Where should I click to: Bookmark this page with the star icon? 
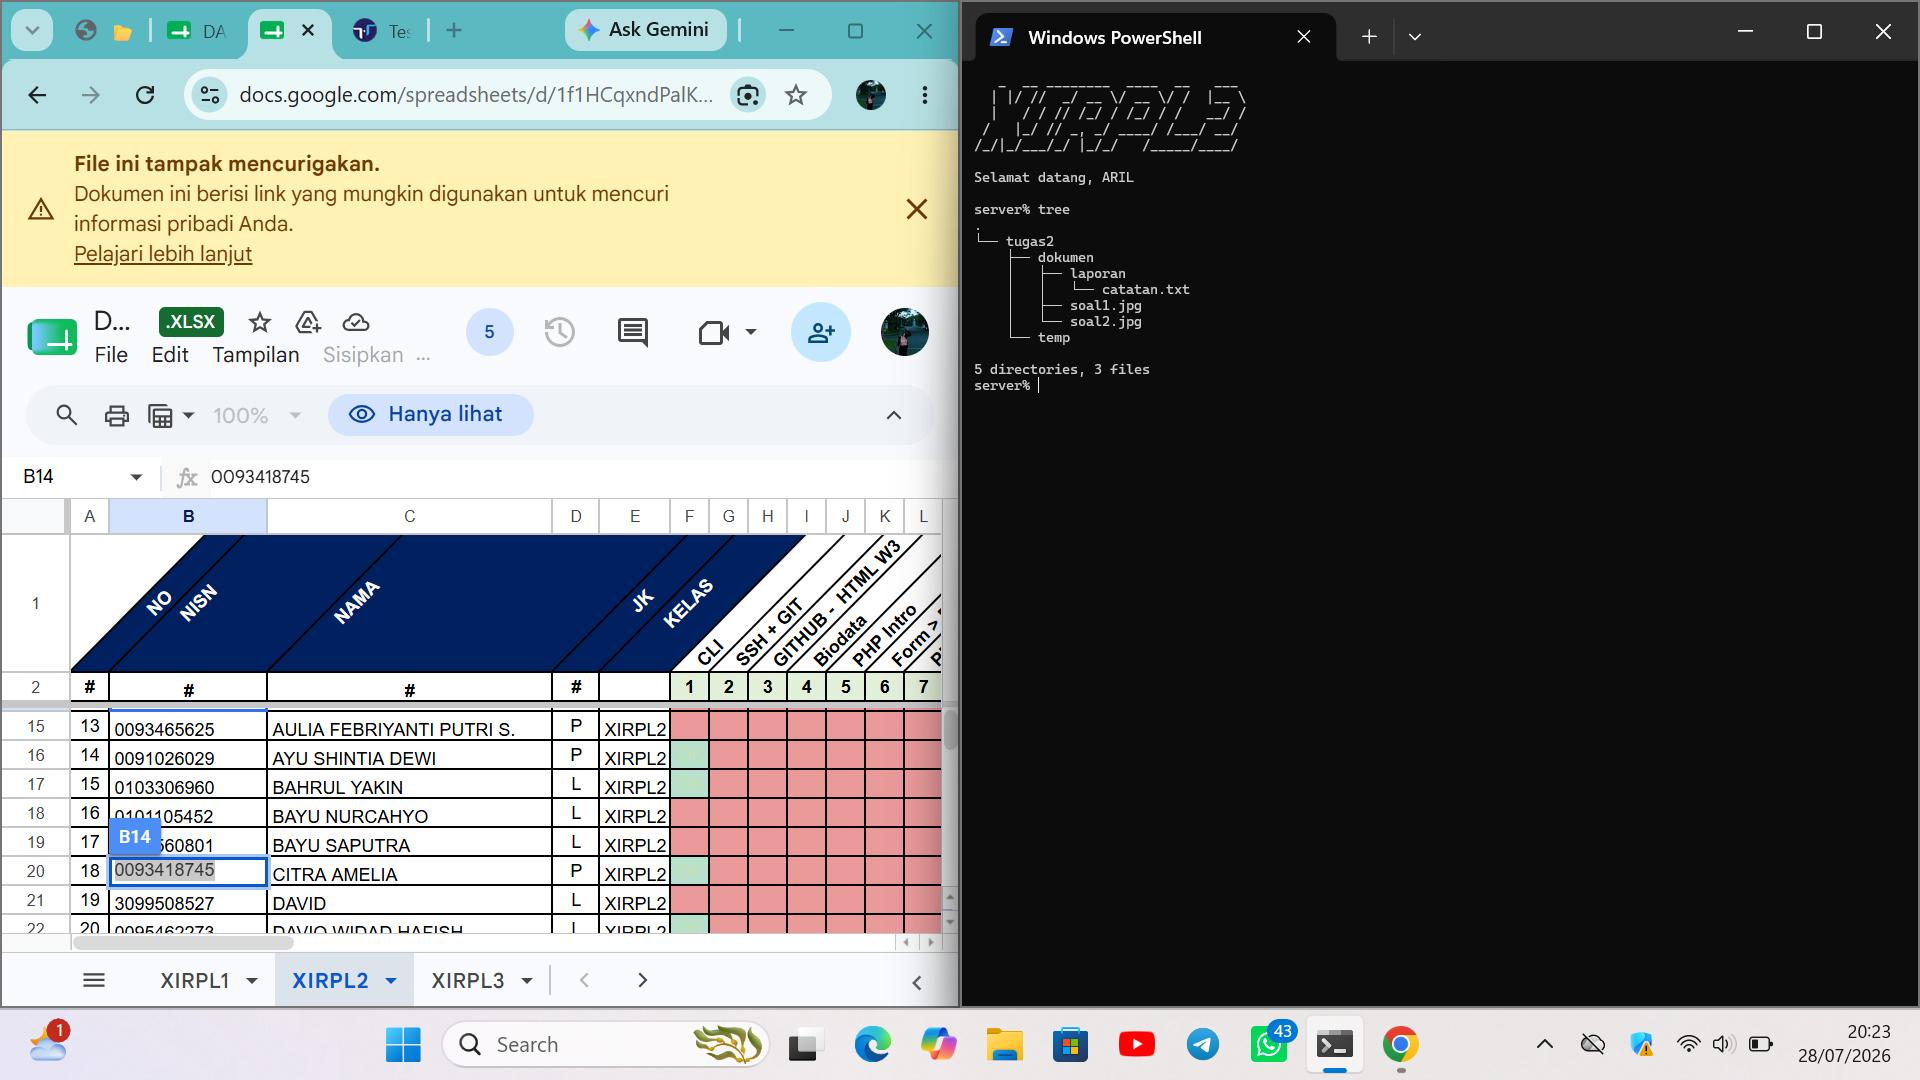coord(796,95)
